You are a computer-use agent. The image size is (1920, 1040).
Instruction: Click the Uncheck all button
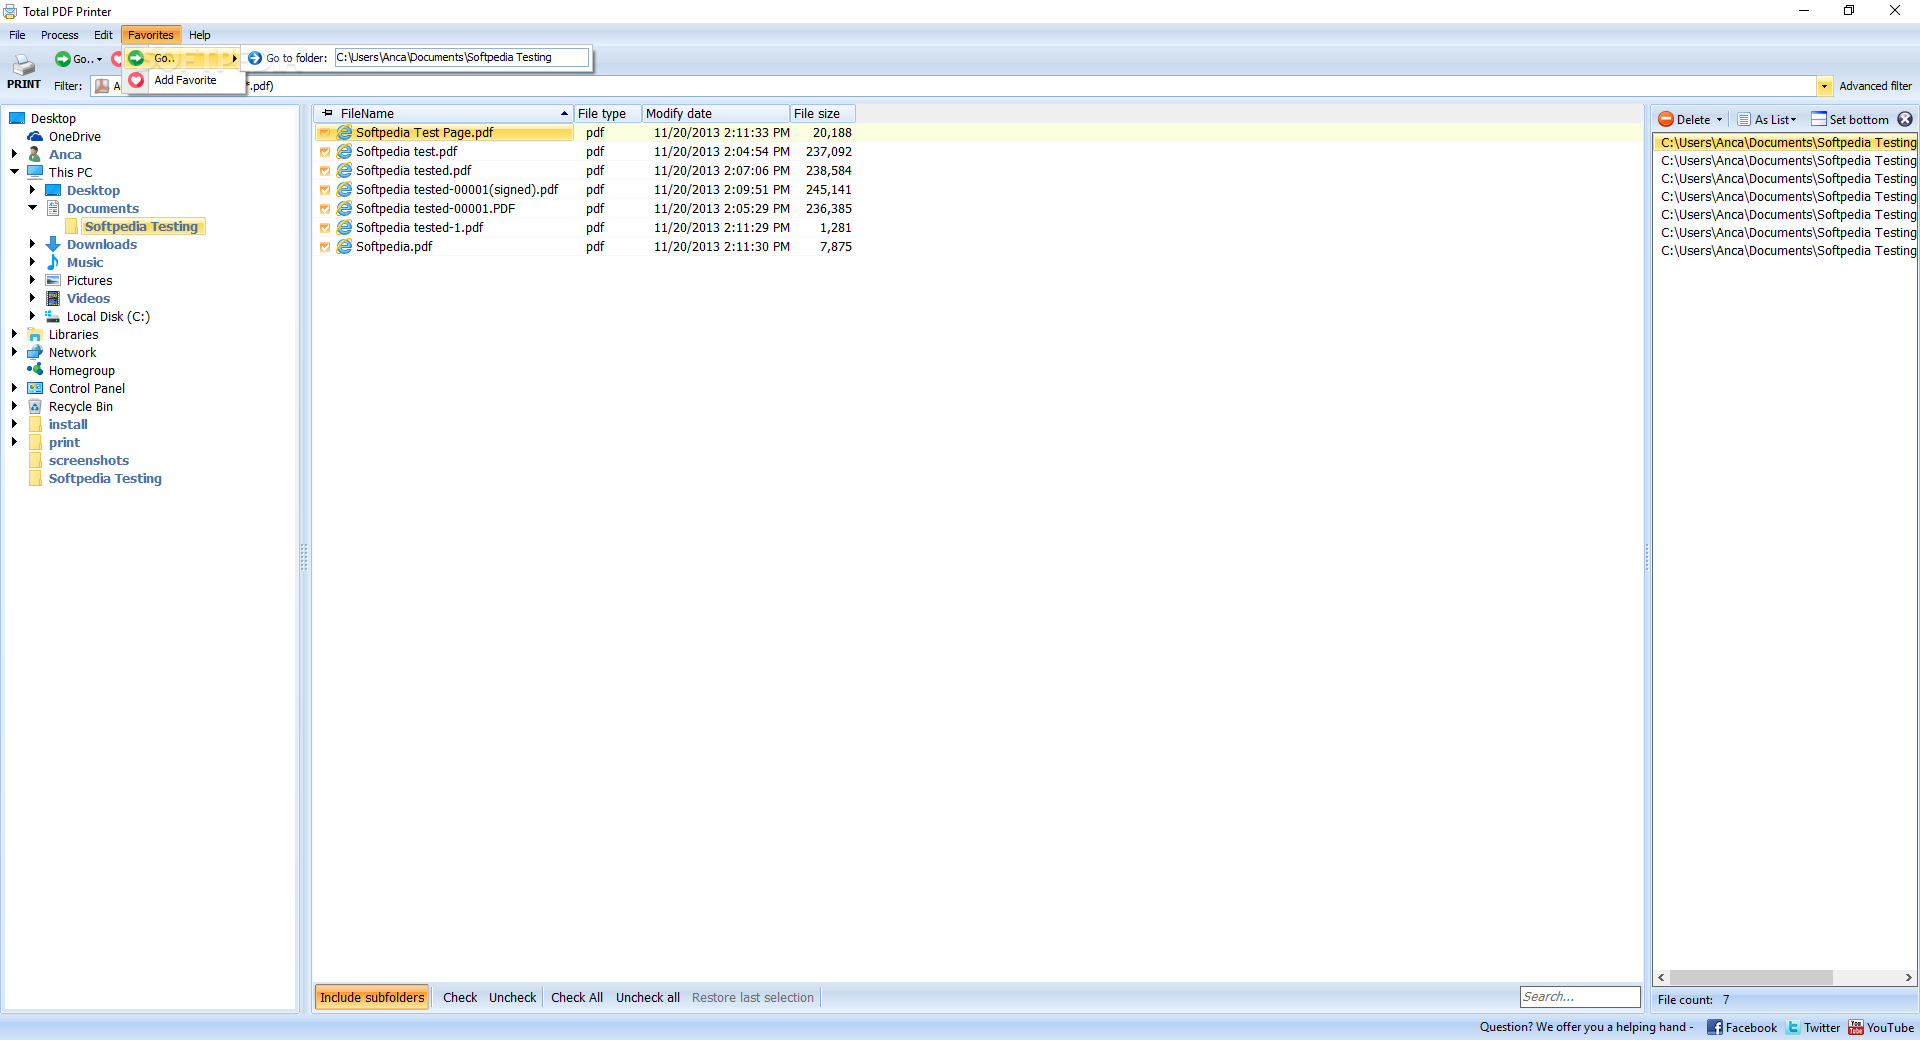pyautogui.click(x=648, y=998)
